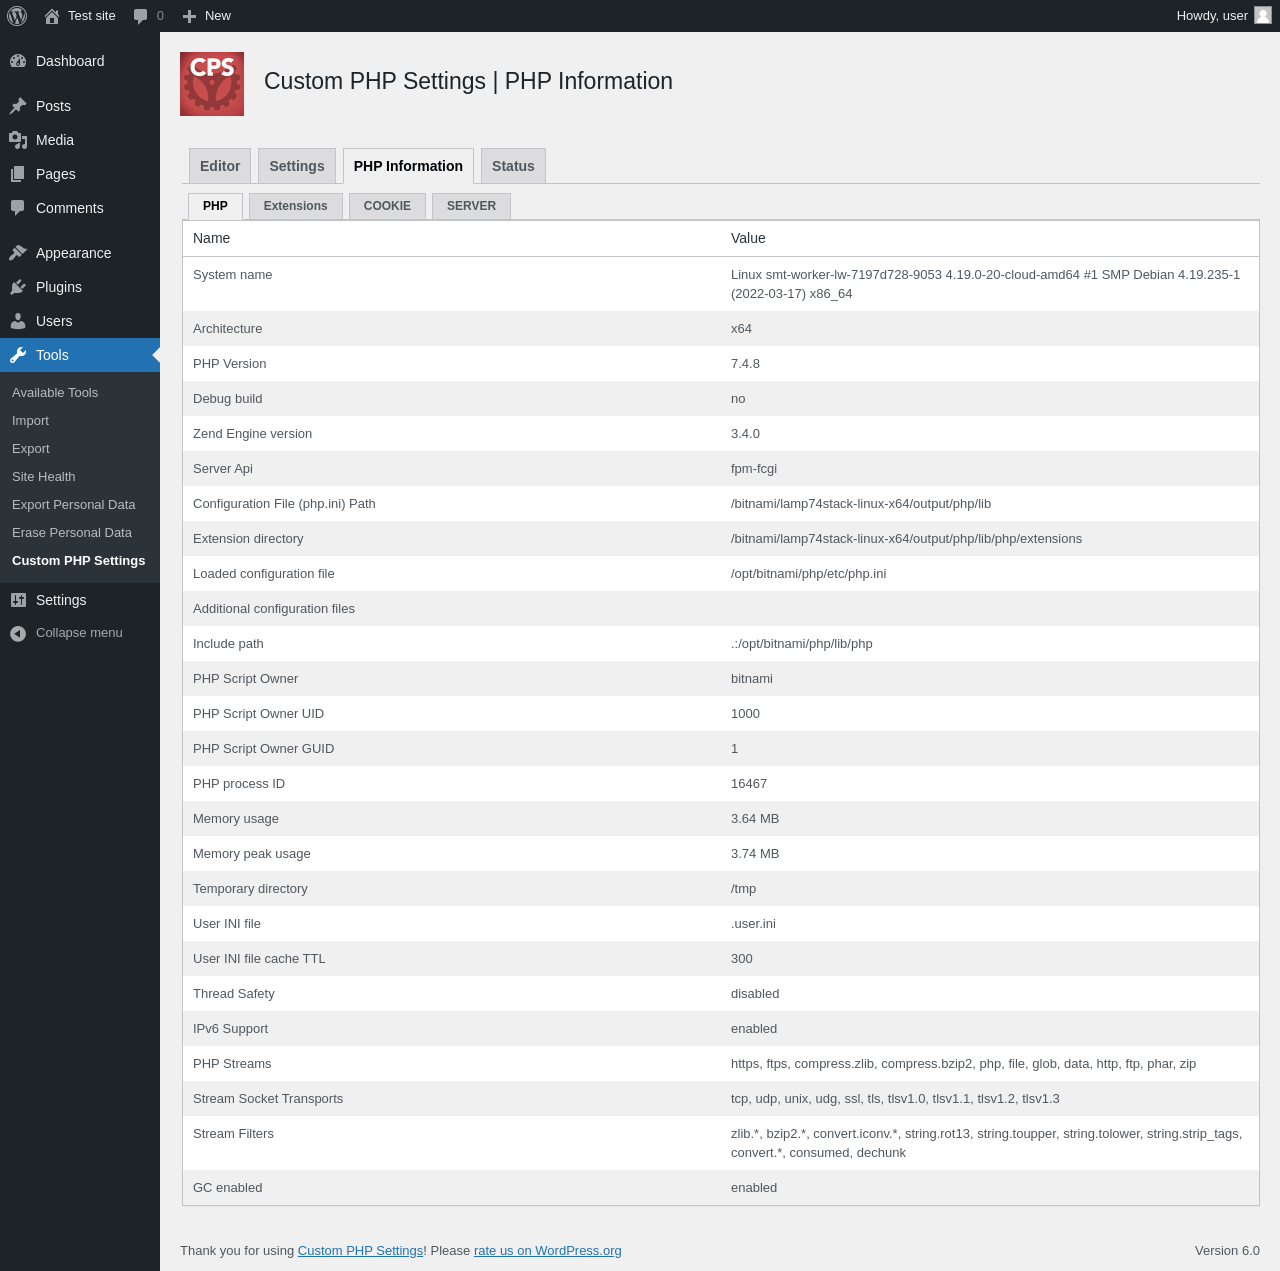
Task: Click the Posts pushpin icon
Action: [x=18, y=106]
